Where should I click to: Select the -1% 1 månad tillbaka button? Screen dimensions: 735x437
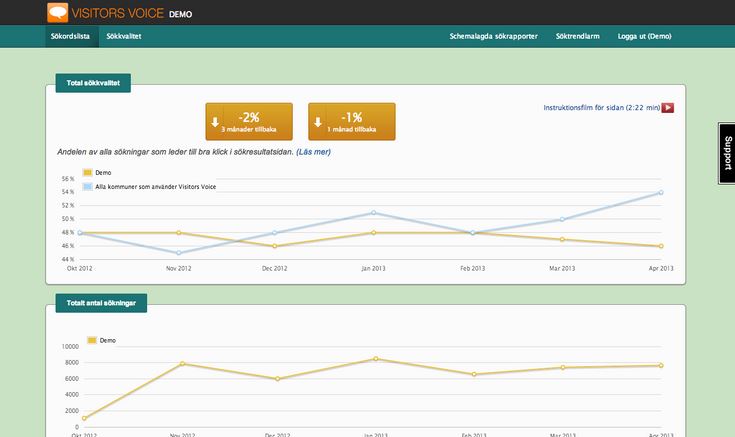coord(351,122)
